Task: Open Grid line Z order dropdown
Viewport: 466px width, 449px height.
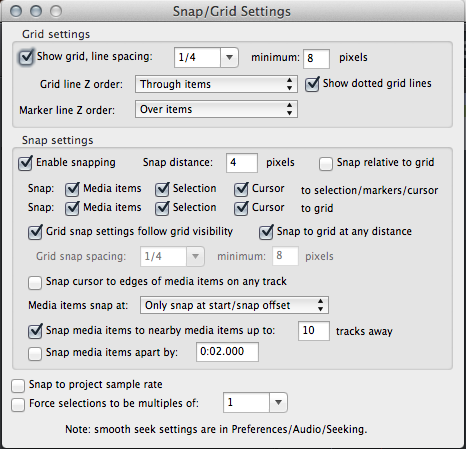Action: click(x=216, y=84)
